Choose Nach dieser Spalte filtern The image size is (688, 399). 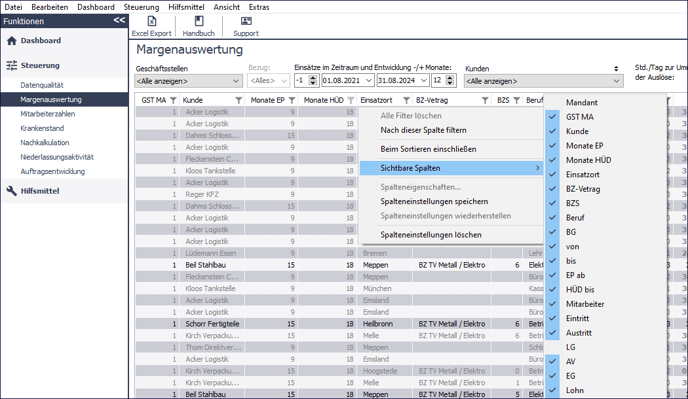(x=423, y=130)
